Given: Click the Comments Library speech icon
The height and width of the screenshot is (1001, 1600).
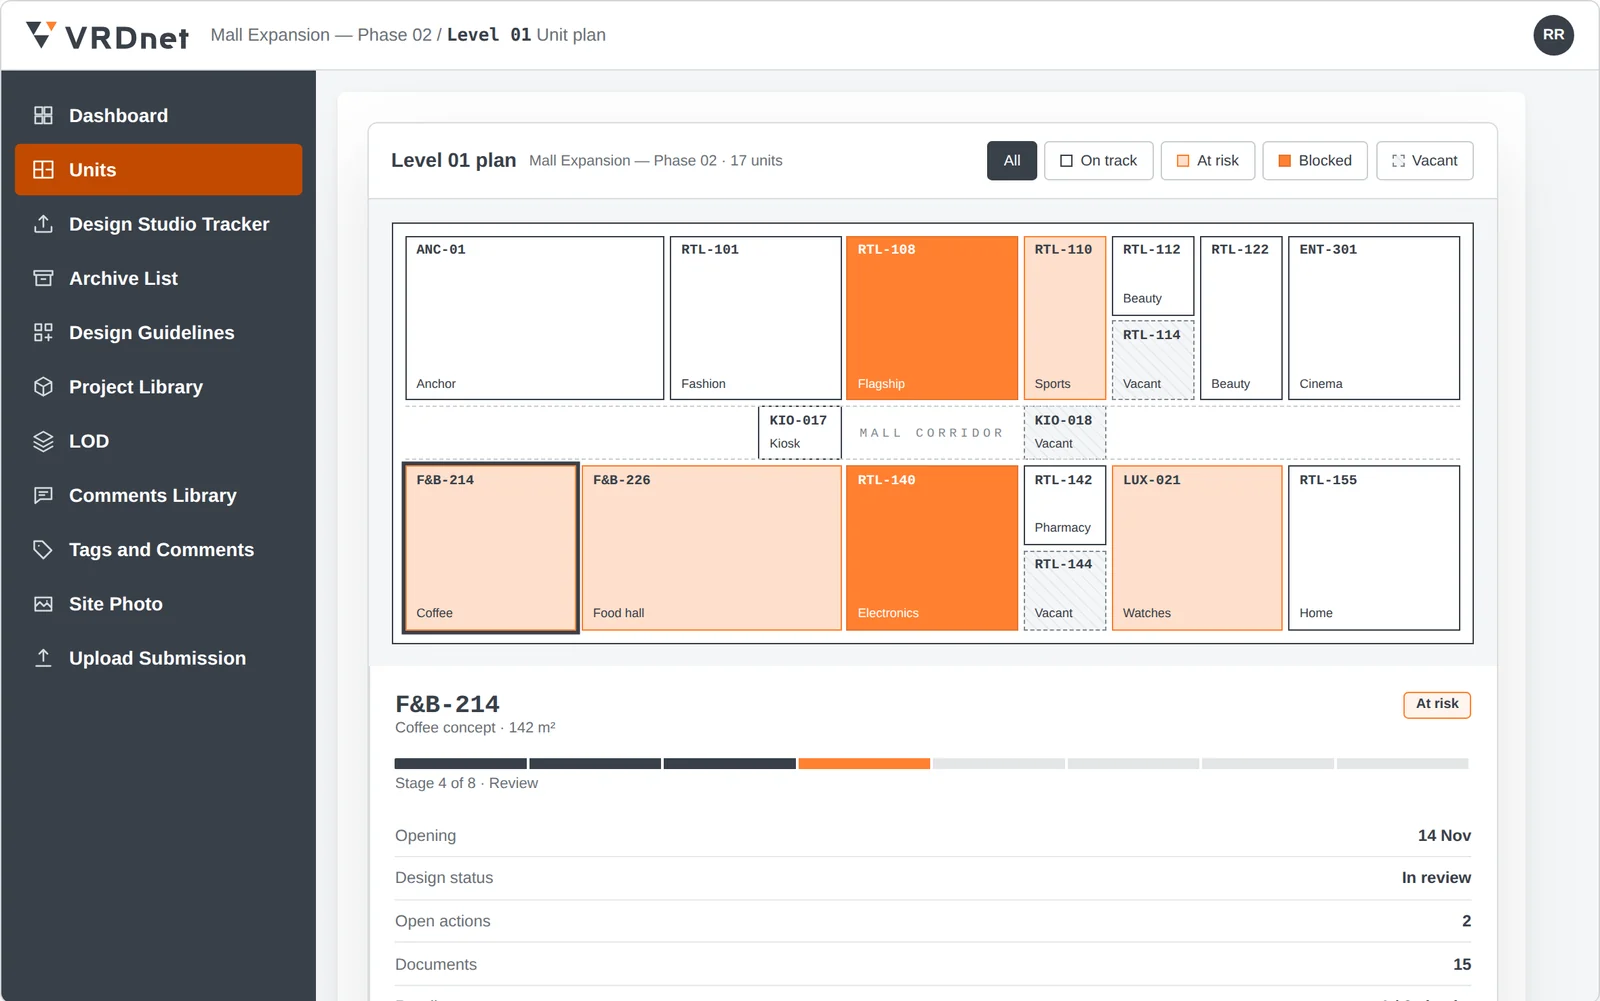Looking at the screenshot, I should pos(43,495).
